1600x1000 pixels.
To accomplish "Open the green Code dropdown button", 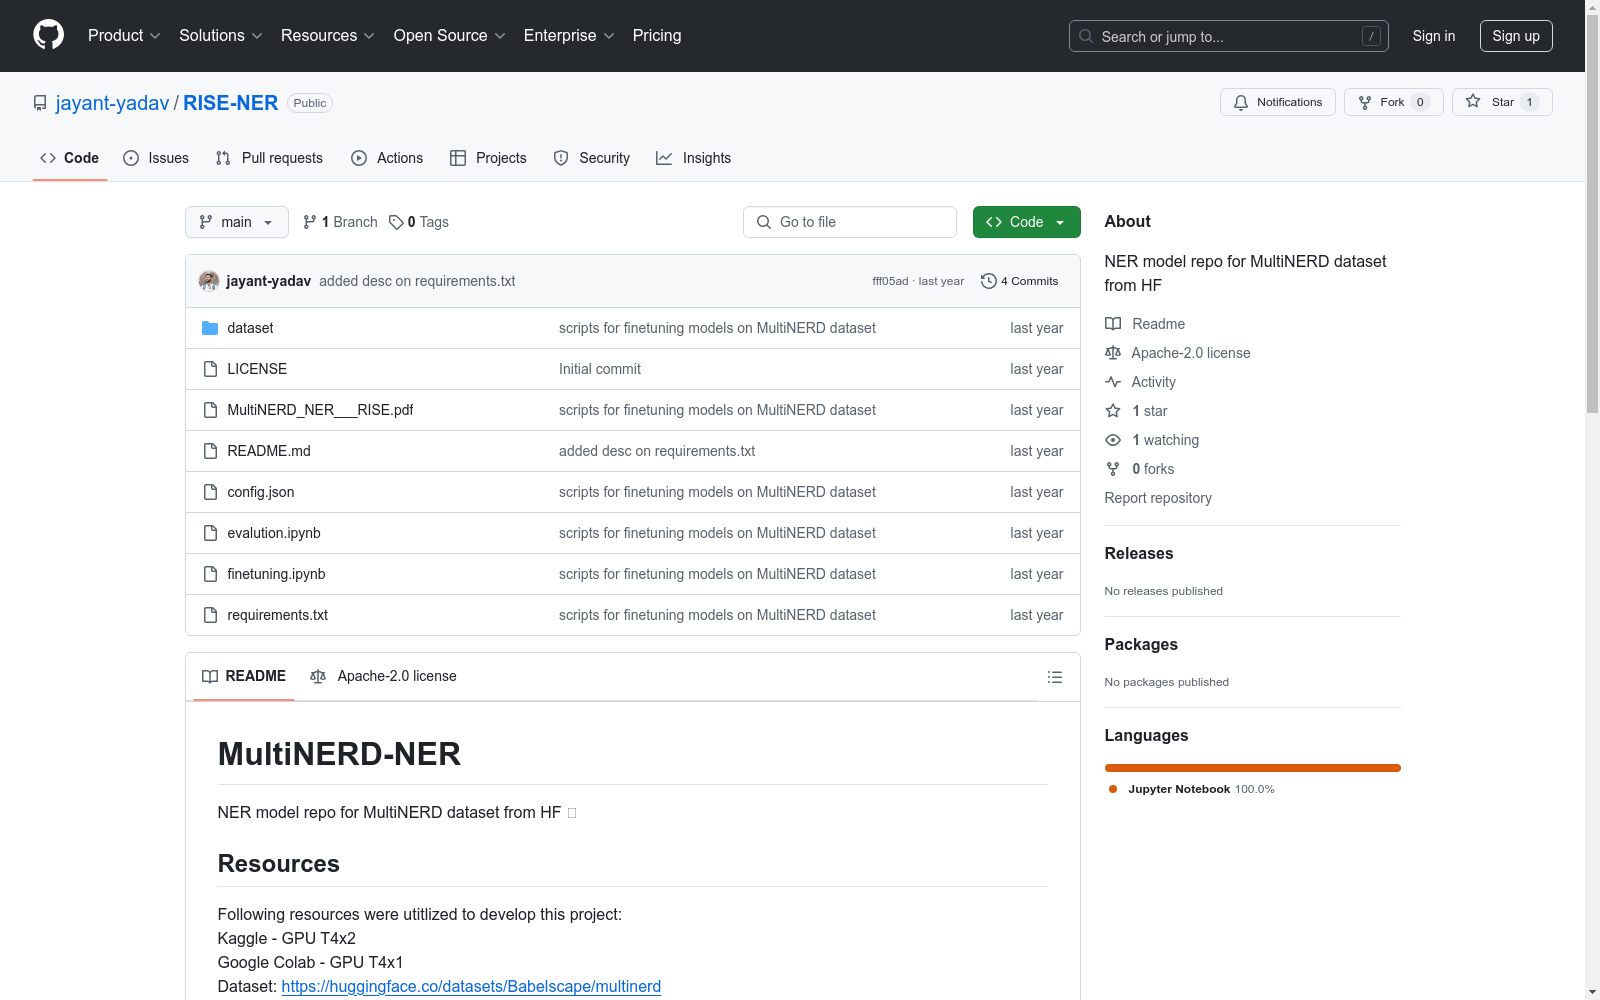I will [1026, 222].
